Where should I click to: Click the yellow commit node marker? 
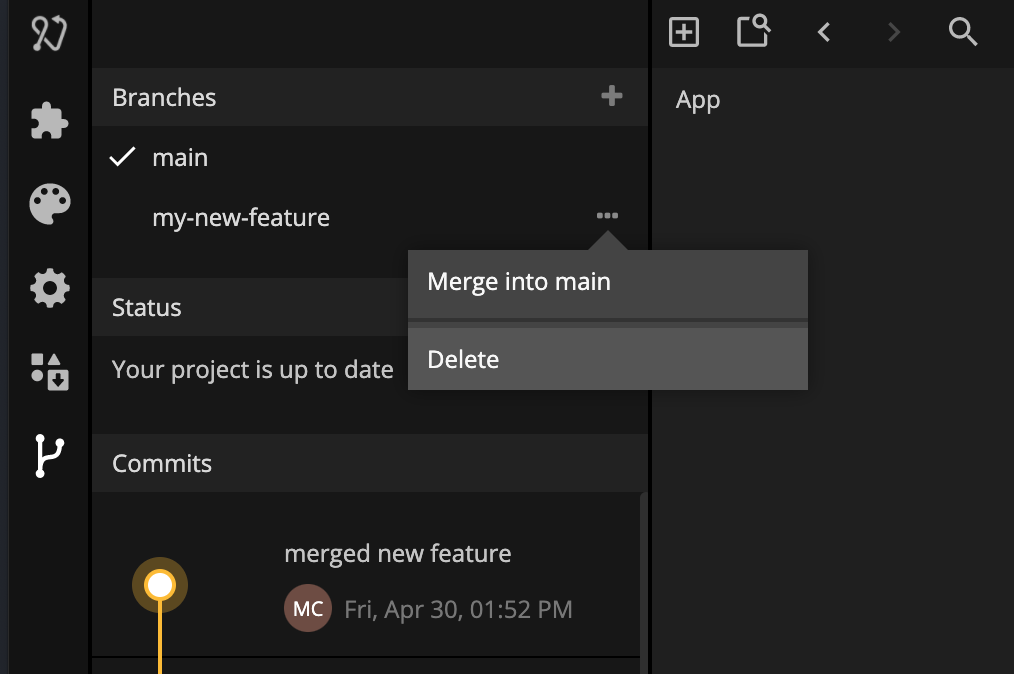[x=160, y=585]
